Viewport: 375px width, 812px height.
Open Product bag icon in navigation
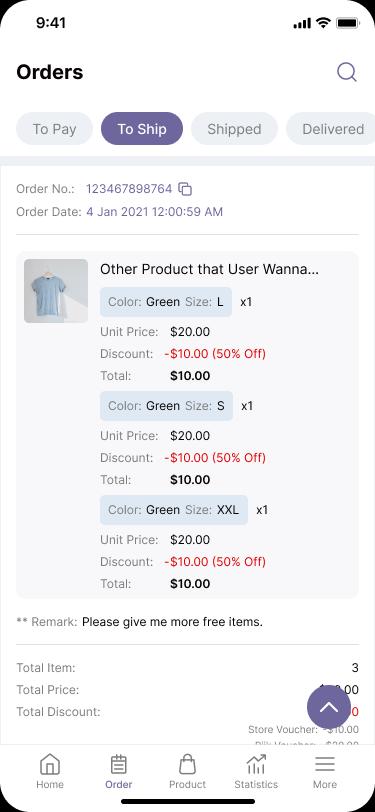point(188,771)
